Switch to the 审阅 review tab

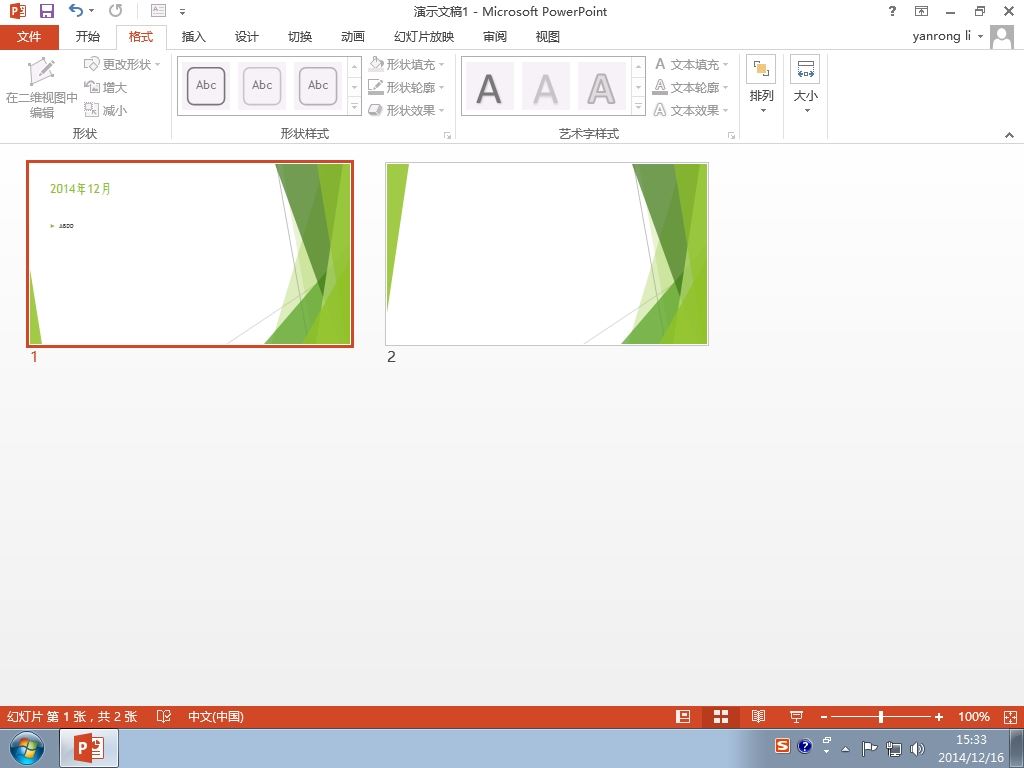click(x=494, y=37)
